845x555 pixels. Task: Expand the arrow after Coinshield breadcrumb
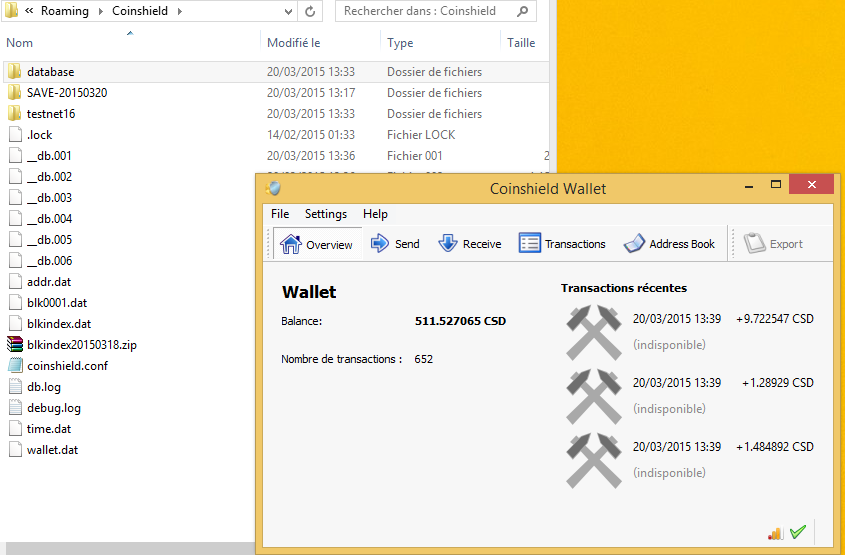(x=179, y=11)
